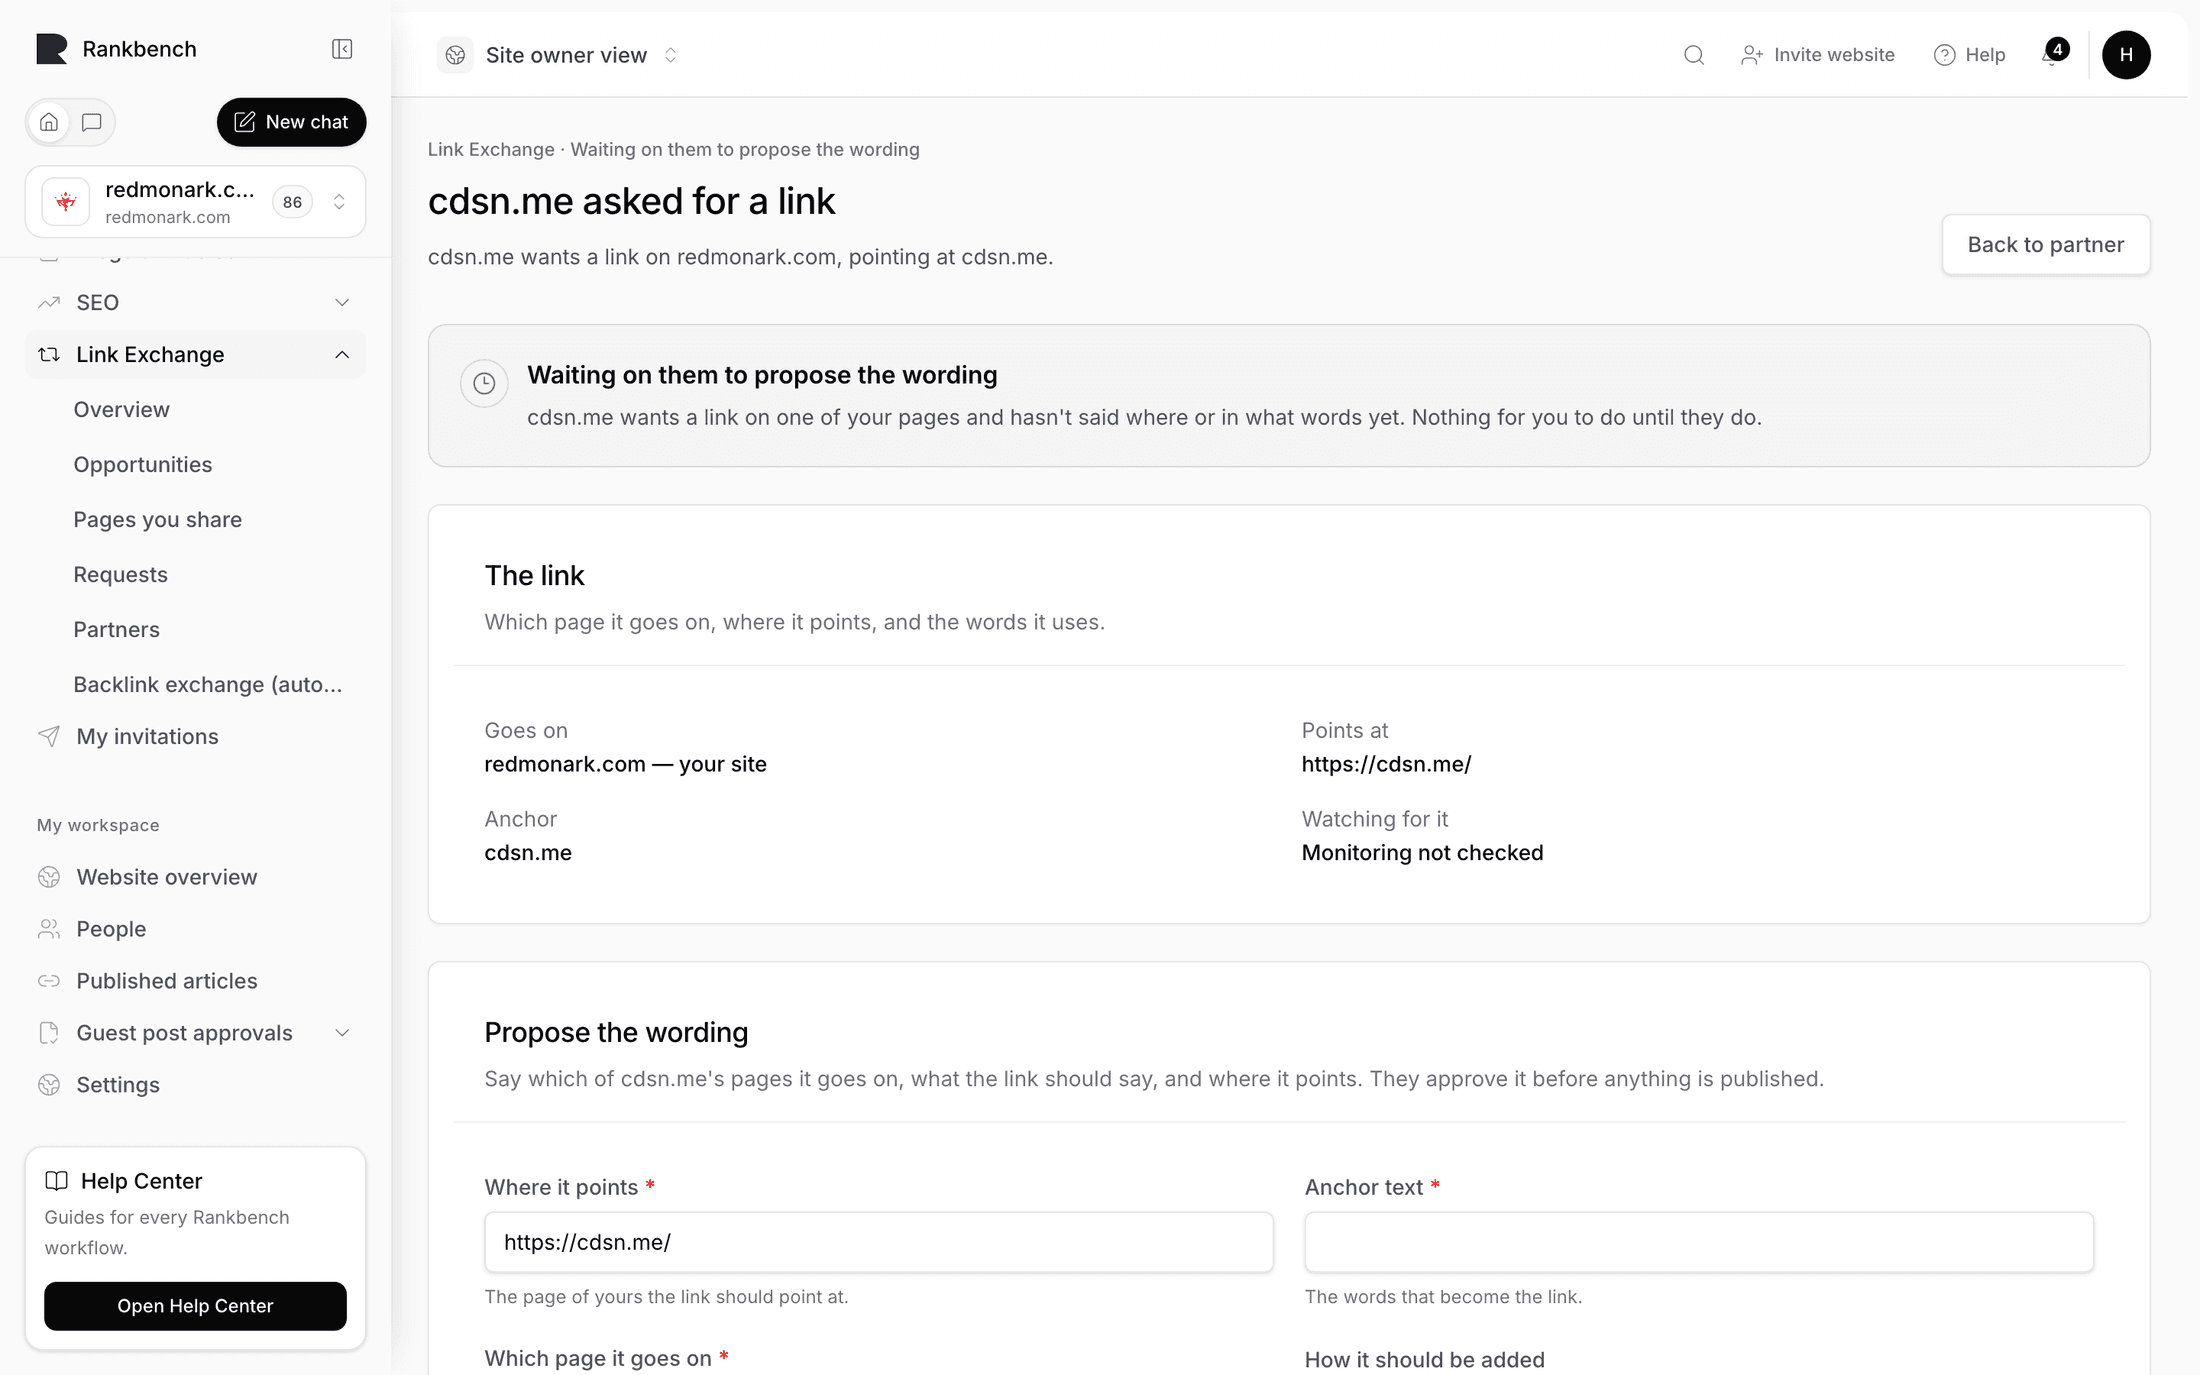2200x1375 pixels.
Task: Open the notifications bell icon
Action: (2054, 54)
